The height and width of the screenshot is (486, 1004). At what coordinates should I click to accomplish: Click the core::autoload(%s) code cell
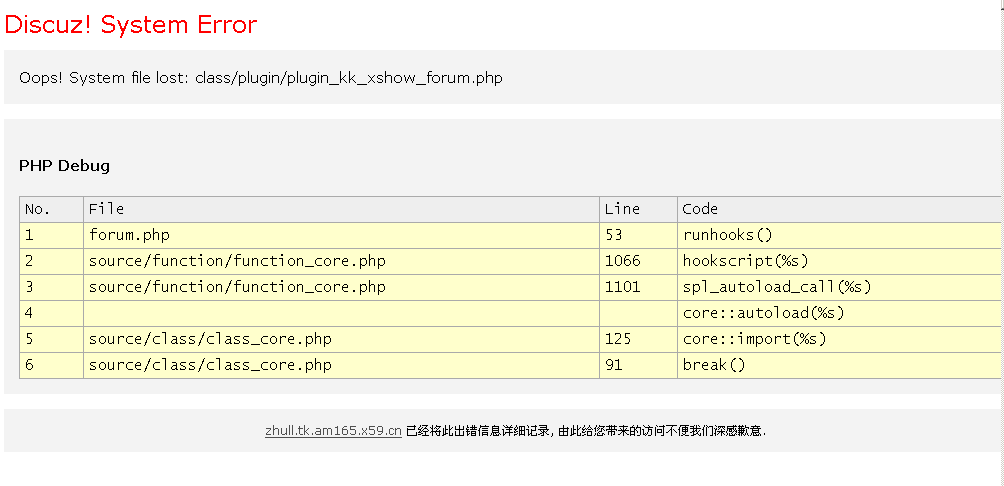tap(839, 314)
